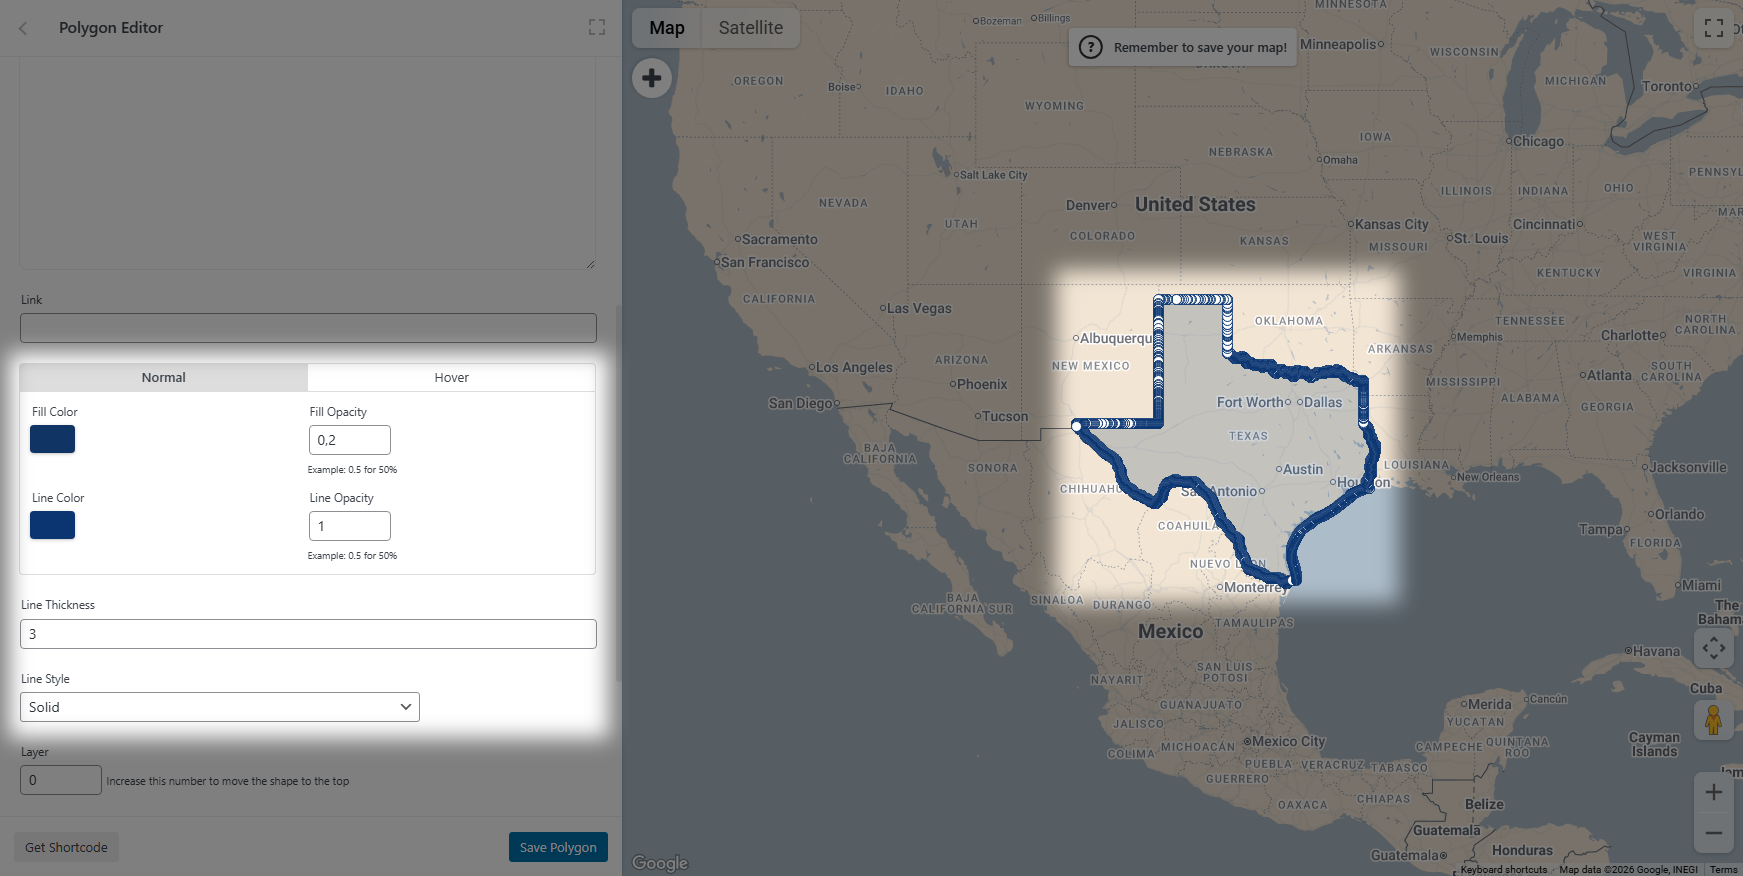1743x876 pixels.
Task: Edit the Fill Opacity field
Action: click(350, 440)
